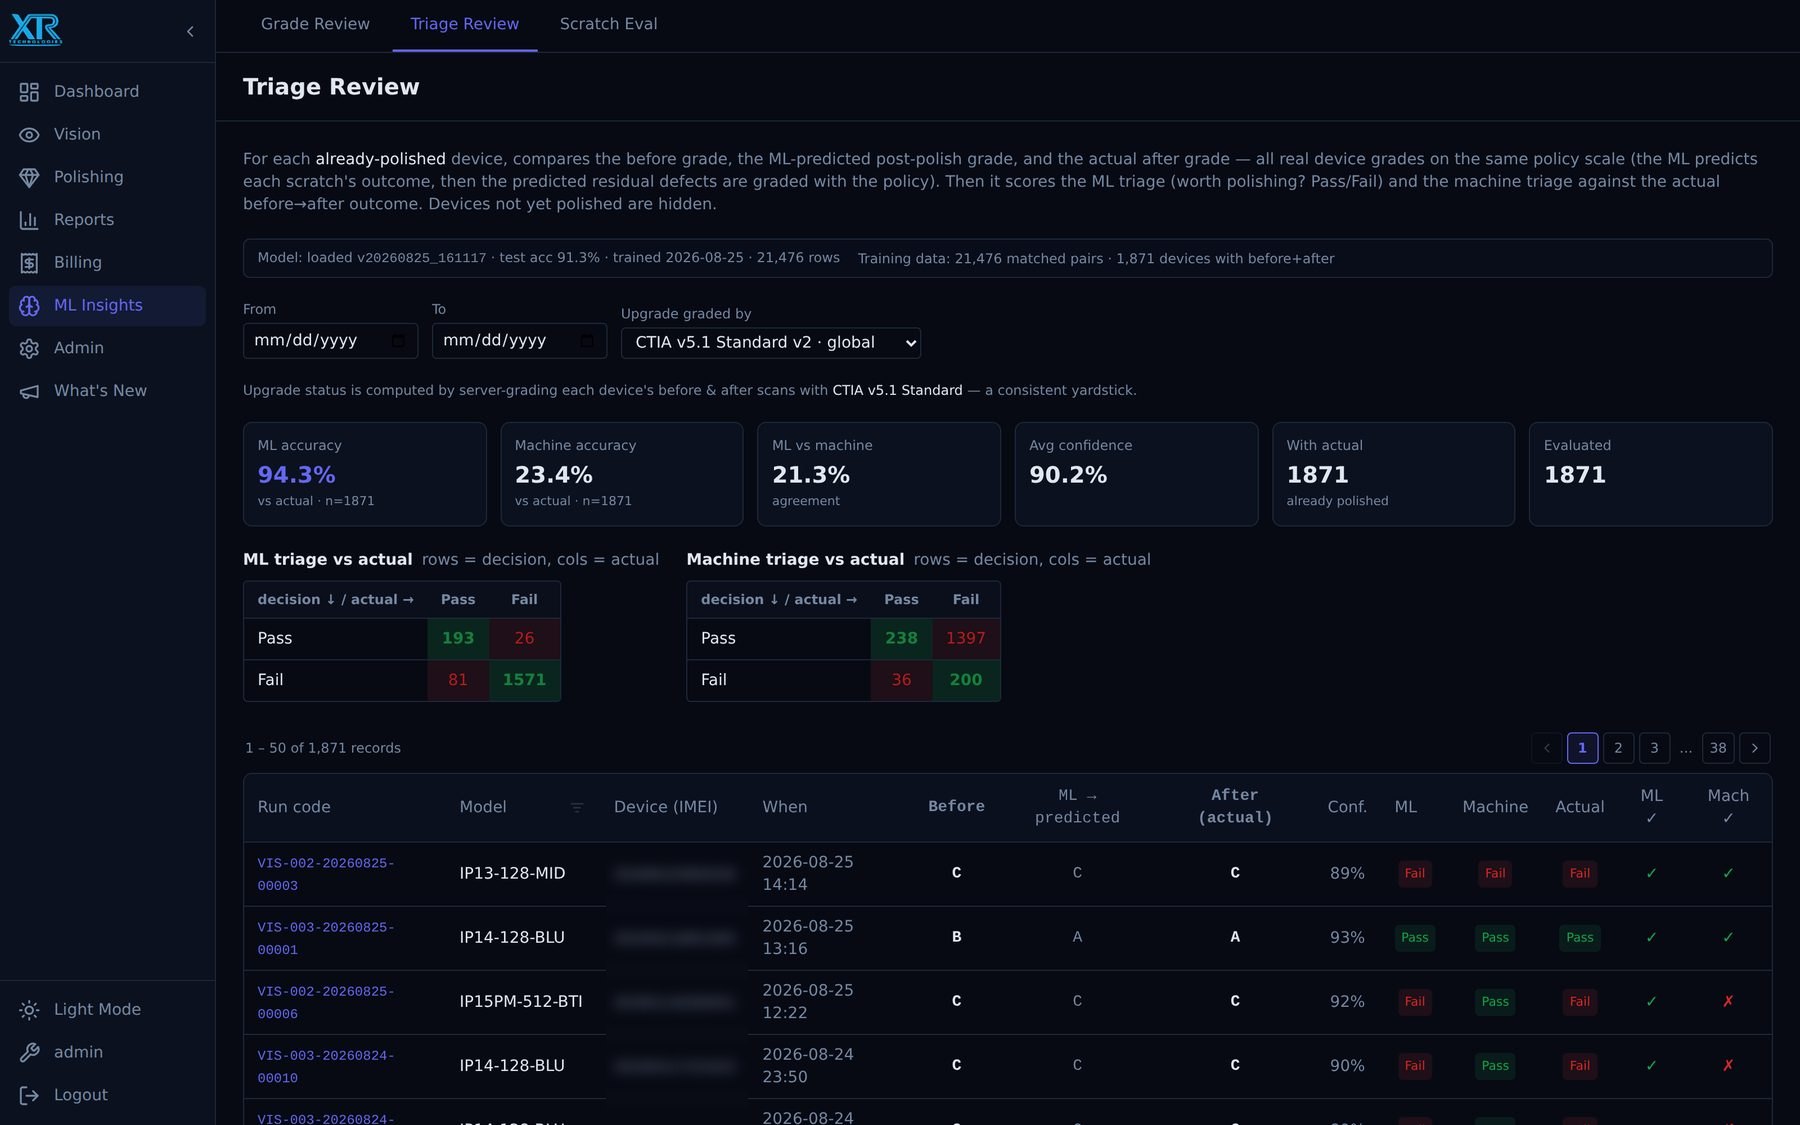Switch to the Scratch Eval tab
Image resolution: width=1800 pixels, height=1125 pixels.
coord(608,24)
